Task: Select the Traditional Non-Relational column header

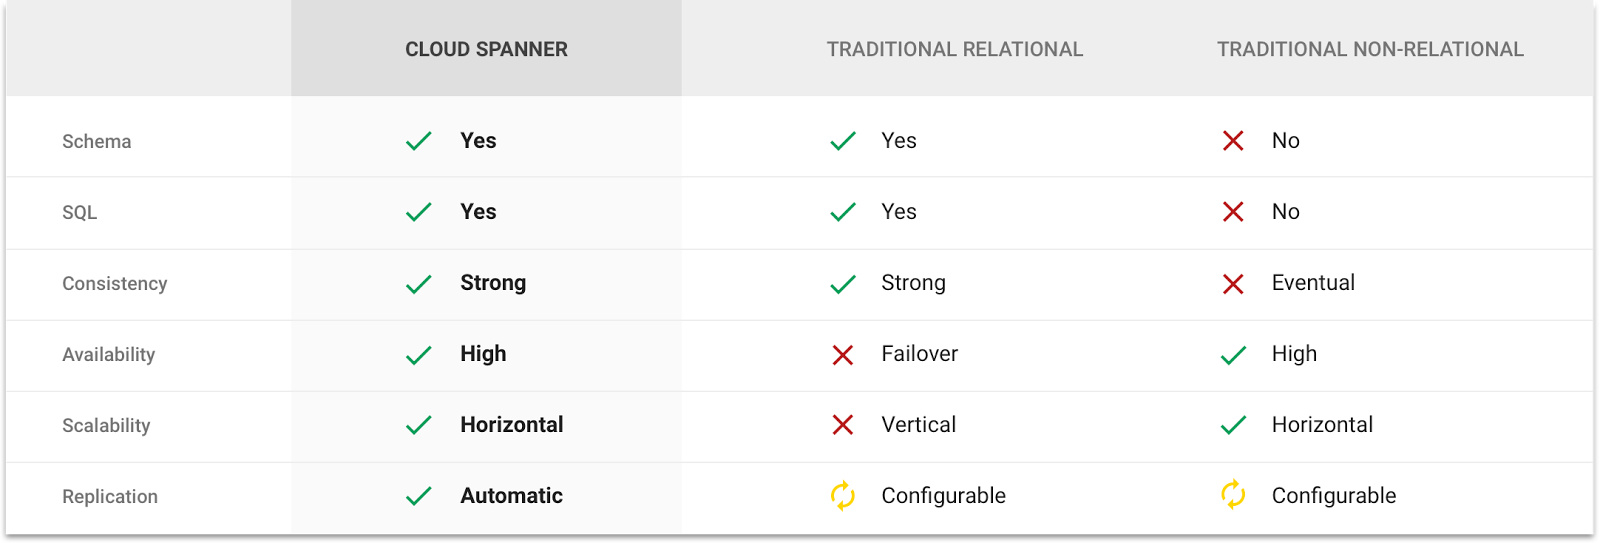Action: (x=1370, y=49)
